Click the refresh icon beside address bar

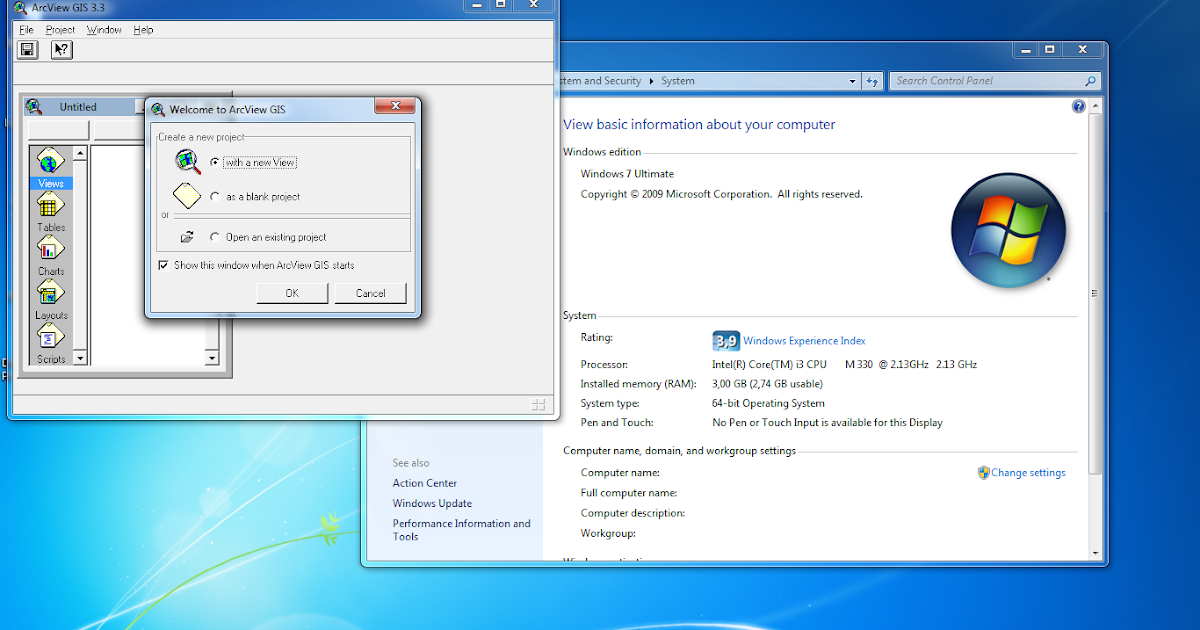pos(872,81)
